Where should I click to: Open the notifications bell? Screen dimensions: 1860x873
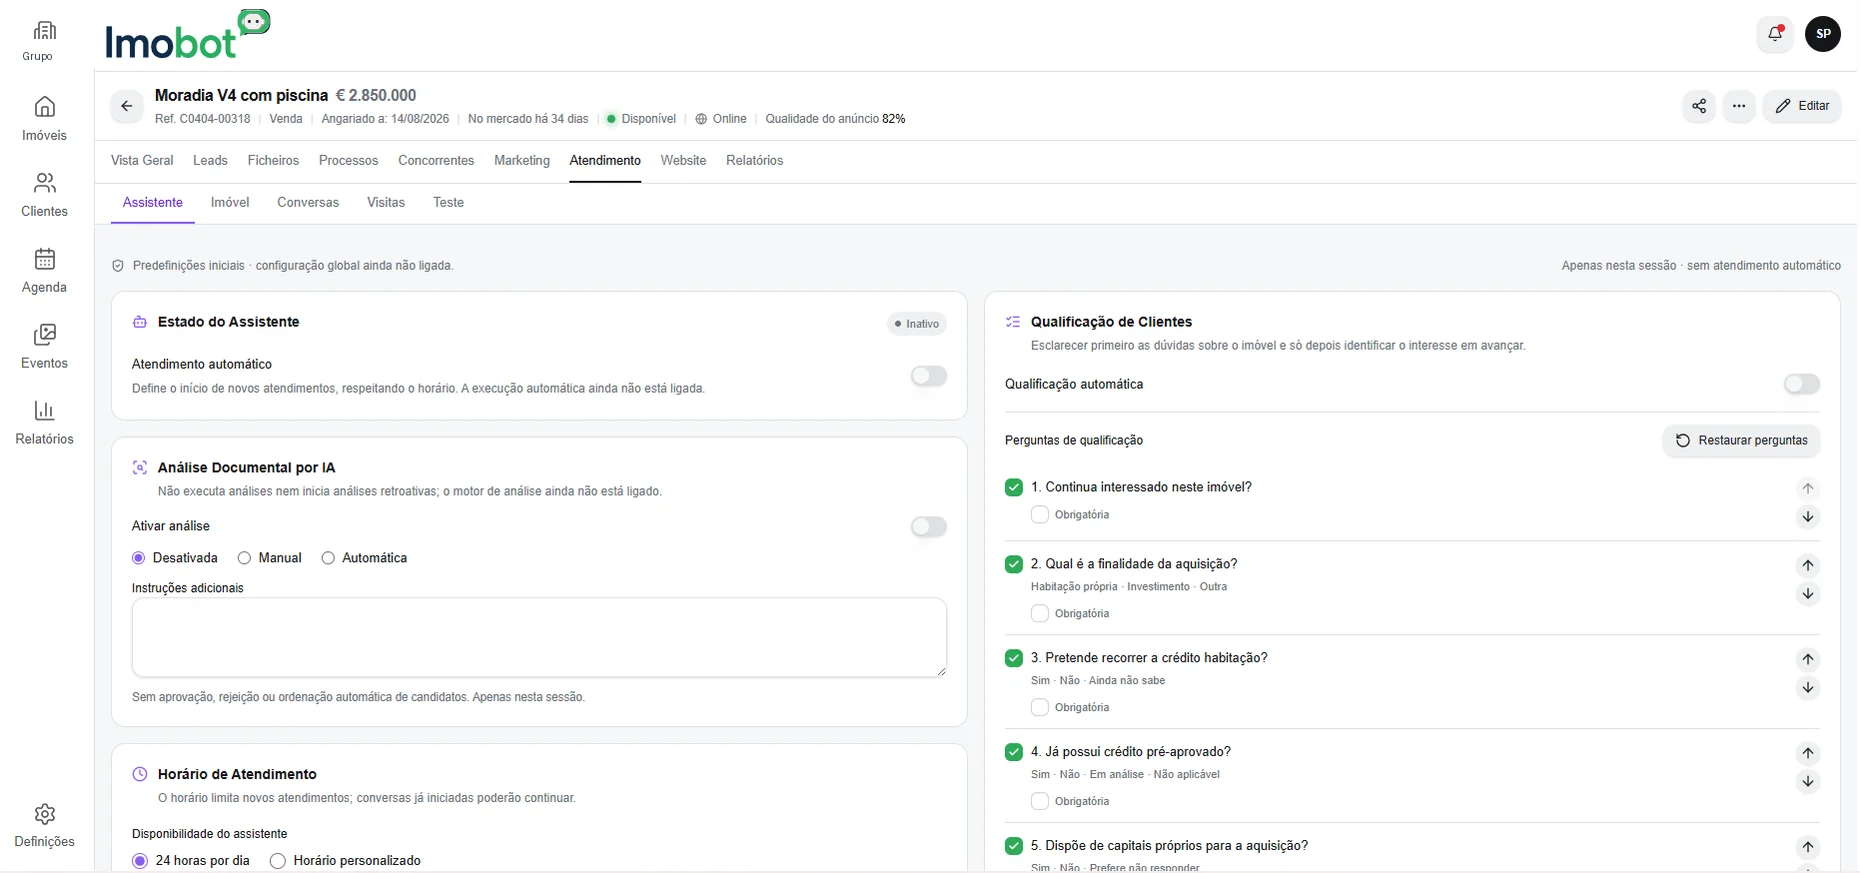[x=1775, y=33]
